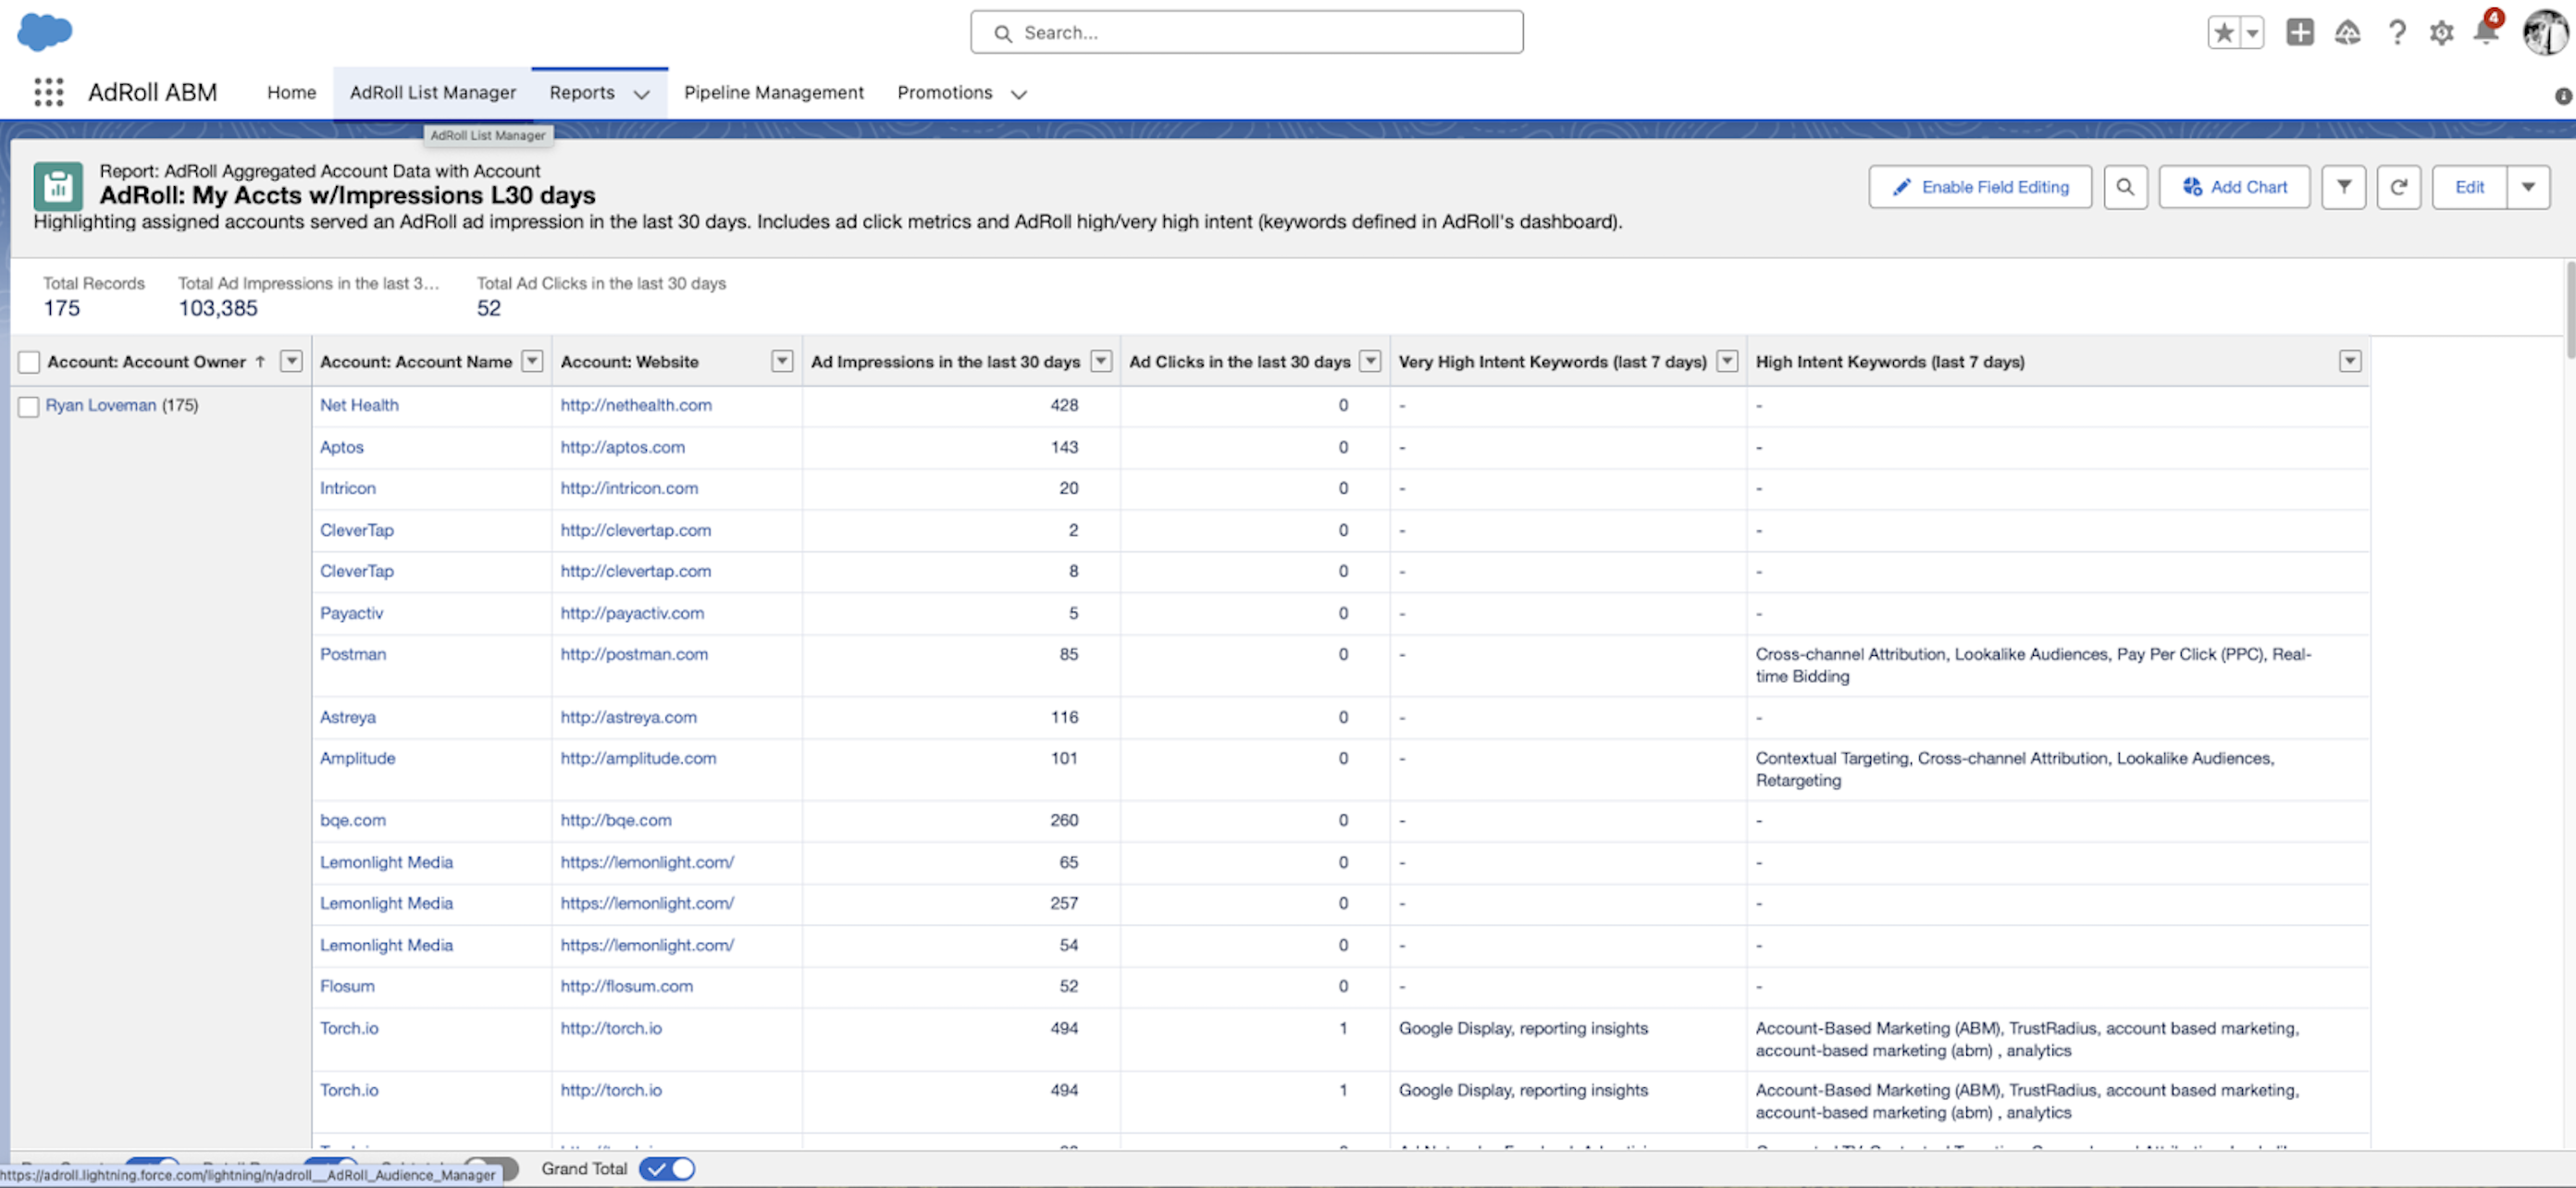Open the Setup gear icon
Screen dimensions: 2576x1188
[2441, 33]
